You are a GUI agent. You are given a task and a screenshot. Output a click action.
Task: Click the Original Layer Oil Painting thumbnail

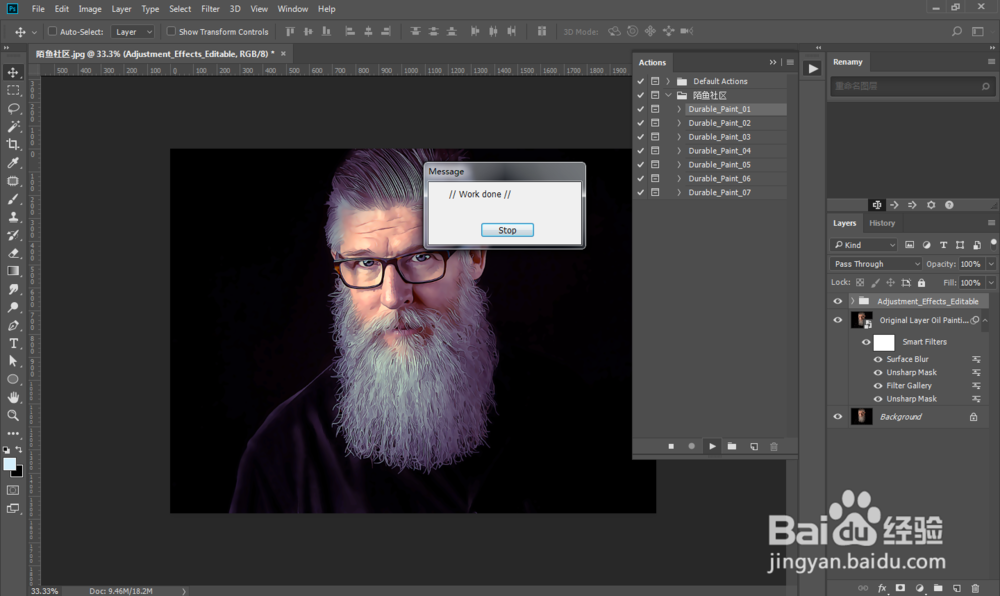[x=862, y=320]
